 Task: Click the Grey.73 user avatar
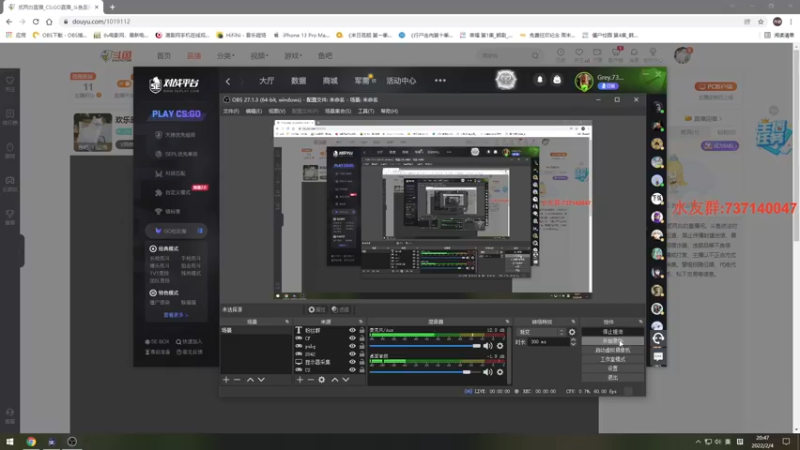(584, 81)
